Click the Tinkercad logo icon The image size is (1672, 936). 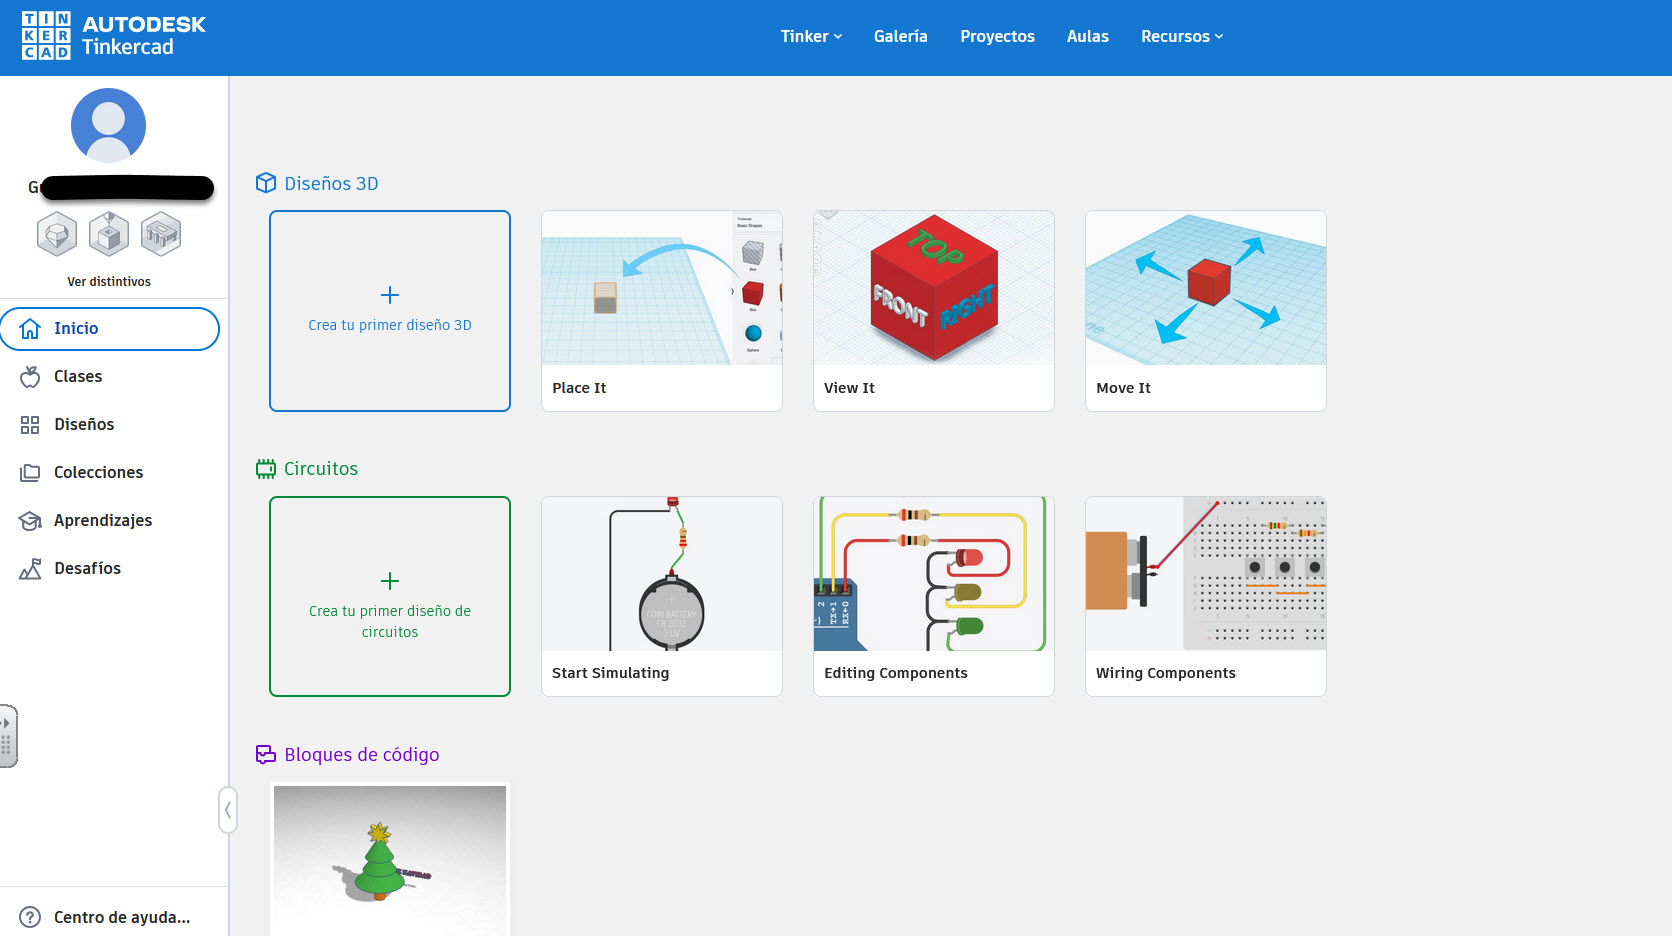tap(46, 36)
